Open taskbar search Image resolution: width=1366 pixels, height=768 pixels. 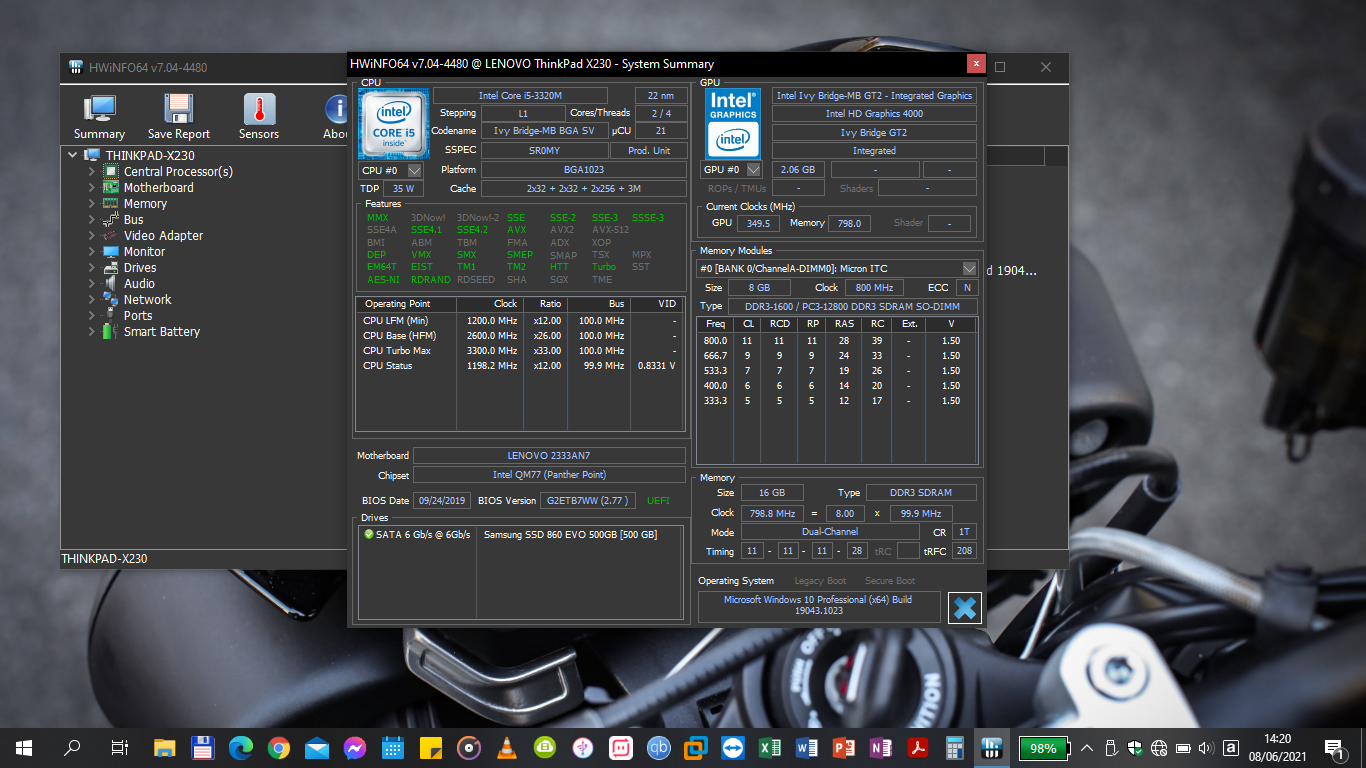coord(72,747)
